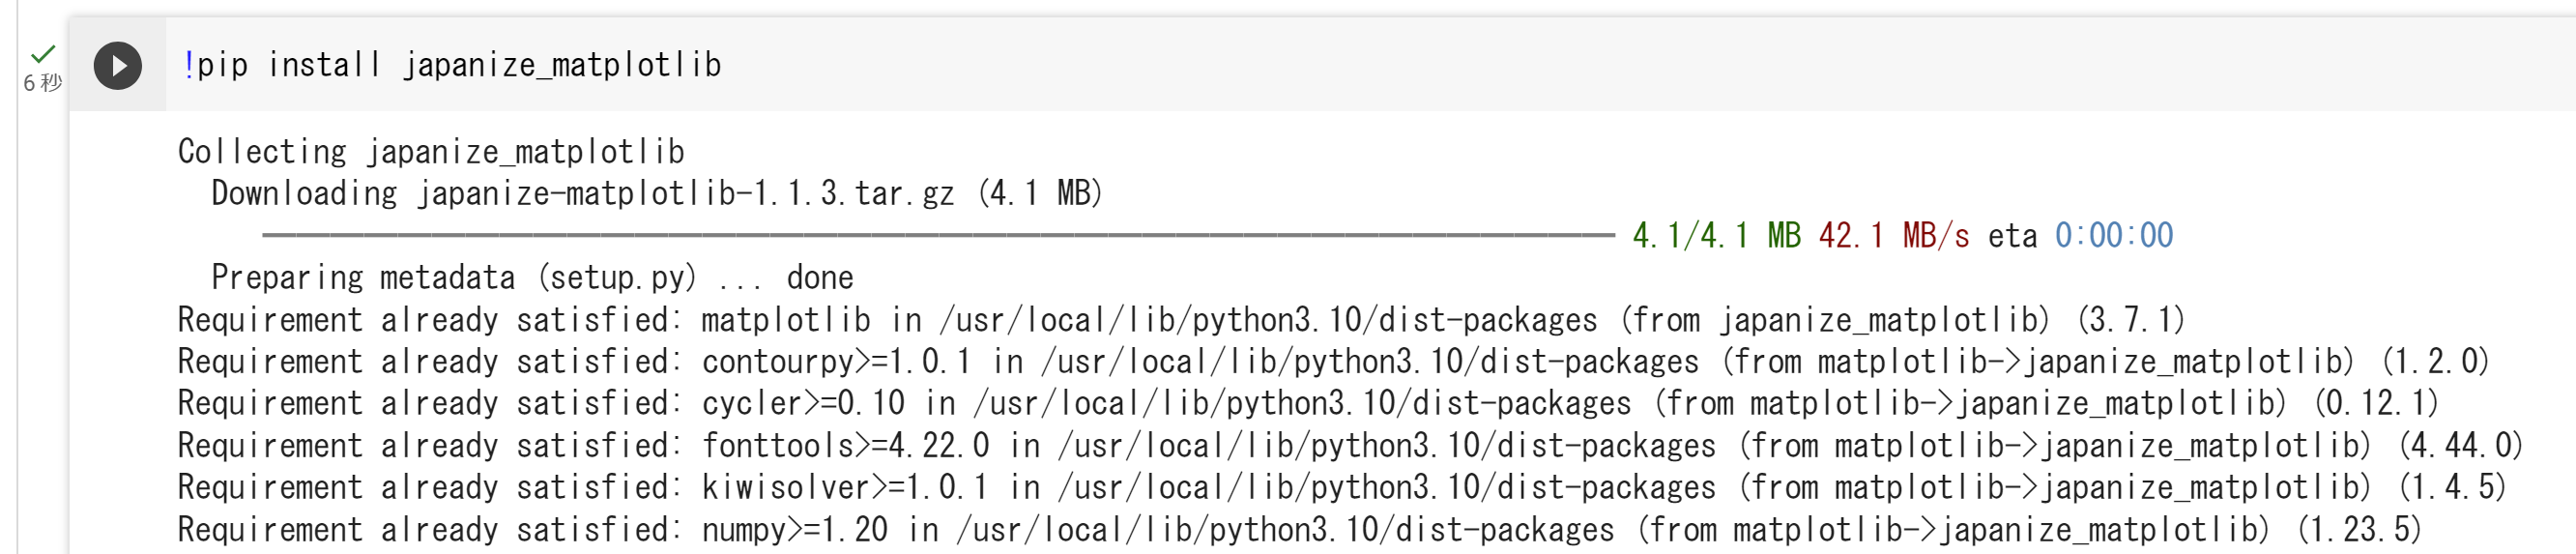Click the red 42.1 MB/s download speed
The height and width of the screenshot is (554, 2576).
click(1894, 236)
